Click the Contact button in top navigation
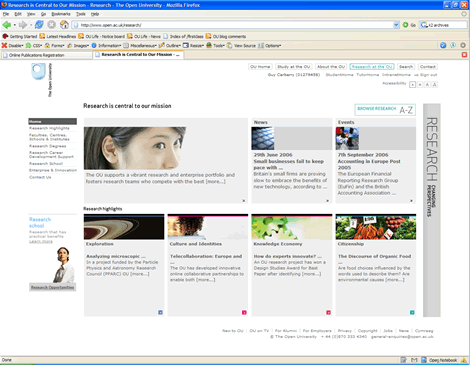 click(x=428, y=67)
